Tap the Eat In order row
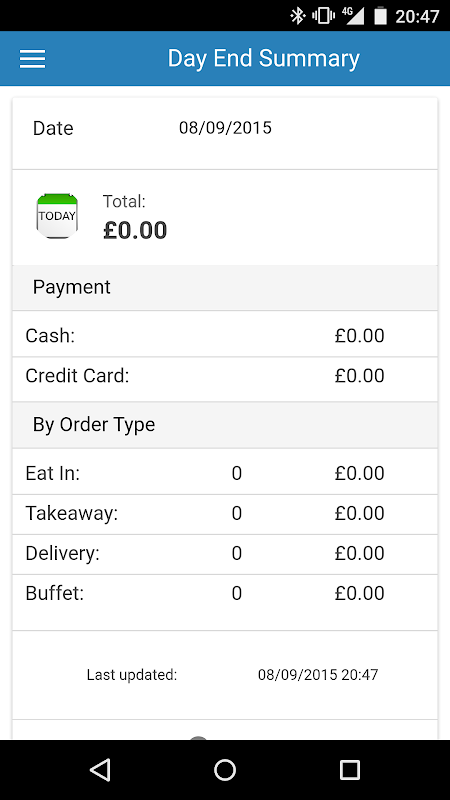This screenshot has height=800, width=450. 225,473
